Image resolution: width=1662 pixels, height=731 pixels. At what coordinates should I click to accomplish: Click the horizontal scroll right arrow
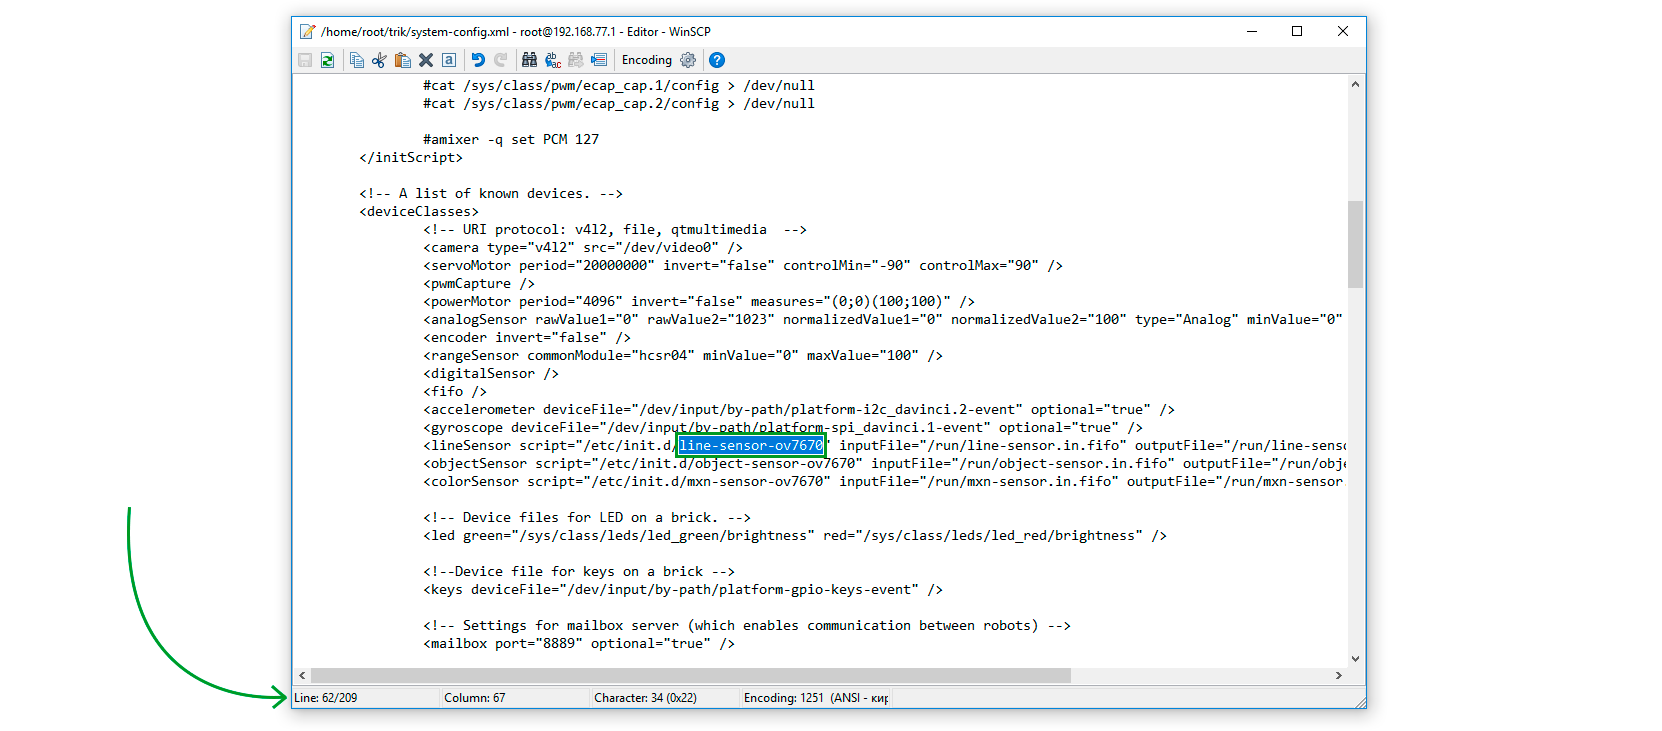(x=1339, y=676)
